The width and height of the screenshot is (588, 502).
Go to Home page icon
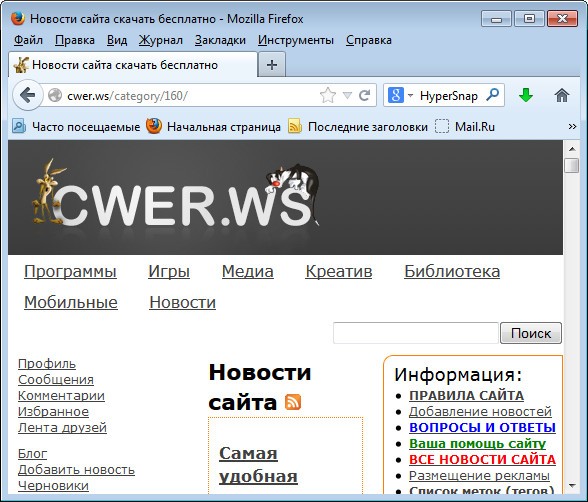[561, 95]
